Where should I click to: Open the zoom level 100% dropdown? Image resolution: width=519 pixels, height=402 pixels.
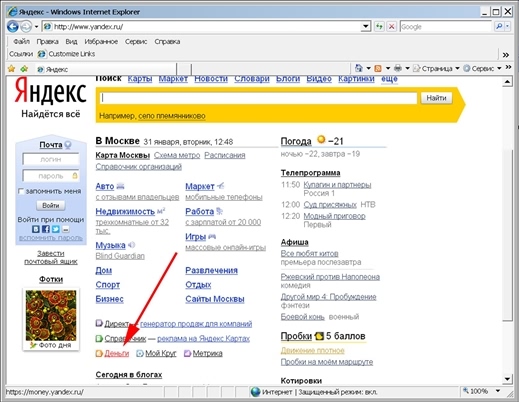(x=498, y=391)
